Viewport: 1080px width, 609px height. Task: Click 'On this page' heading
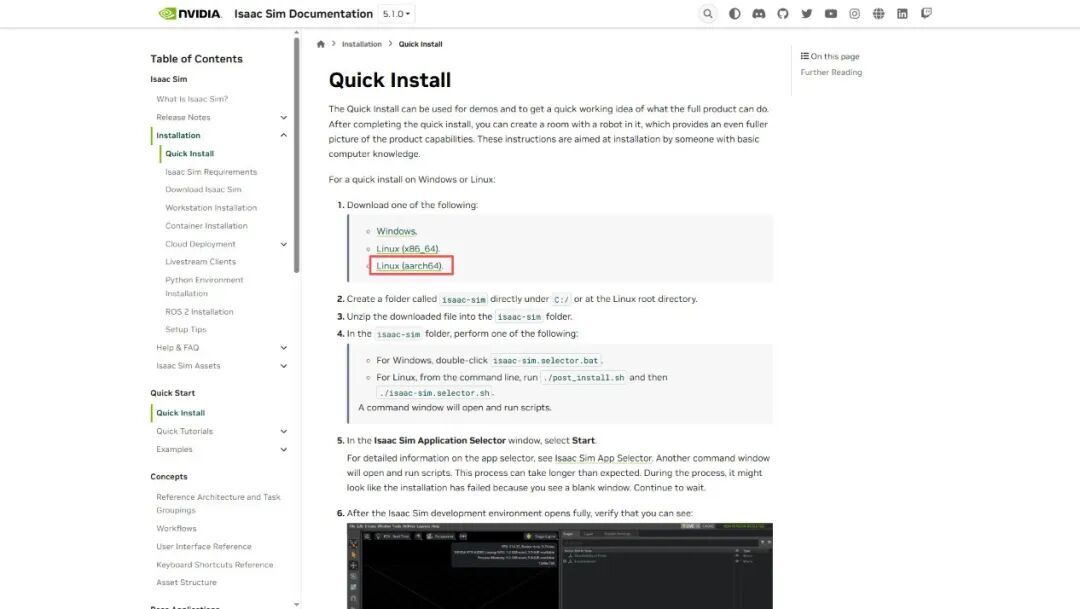[x=830, y=56]
